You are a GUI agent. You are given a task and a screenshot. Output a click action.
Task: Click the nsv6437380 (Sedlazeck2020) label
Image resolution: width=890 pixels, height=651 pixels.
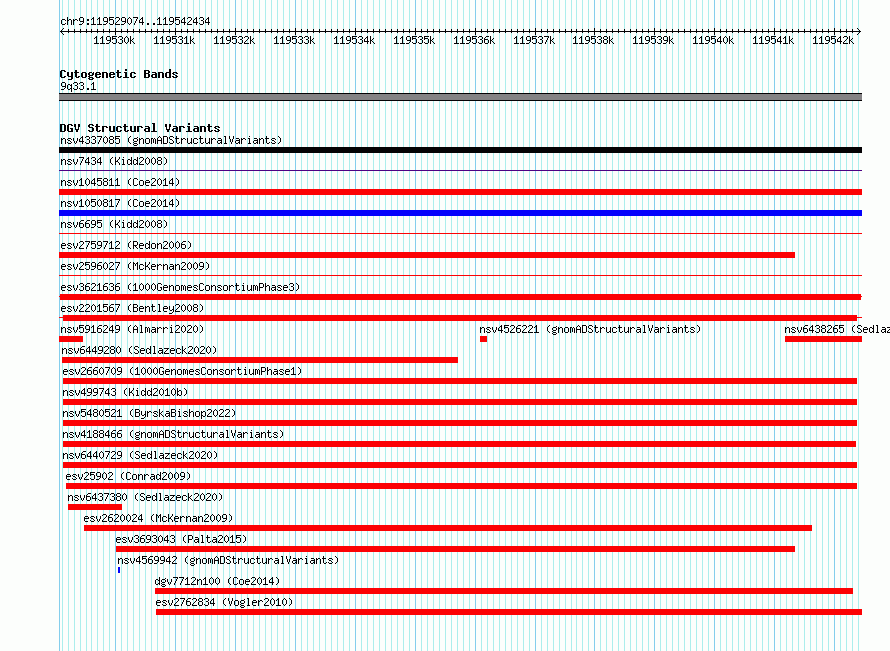pyautogui.click(x=145, y=497)
